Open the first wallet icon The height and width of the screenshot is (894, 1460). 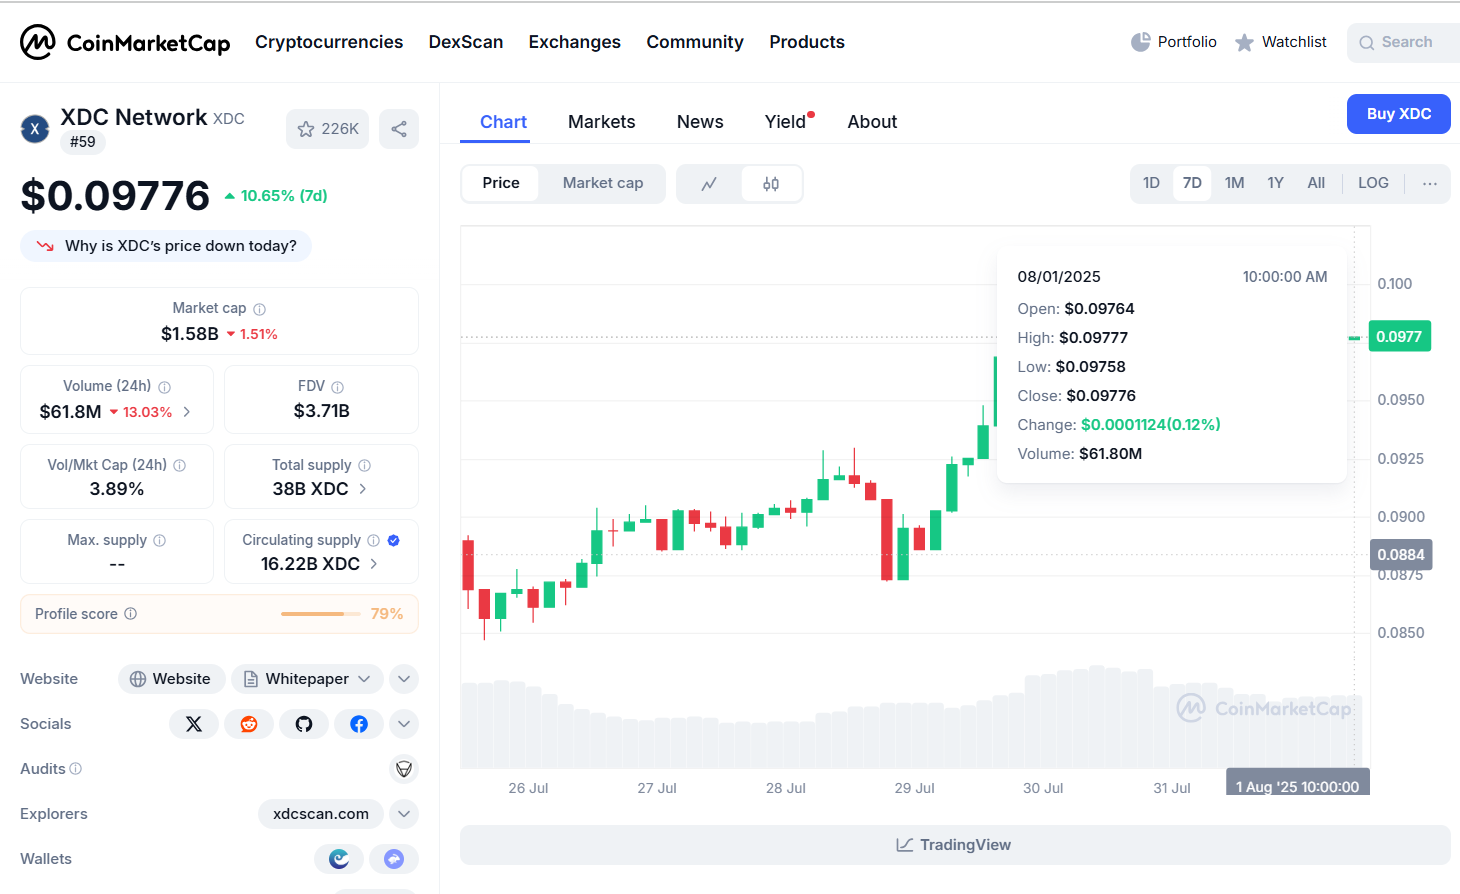tap(339, 859)
